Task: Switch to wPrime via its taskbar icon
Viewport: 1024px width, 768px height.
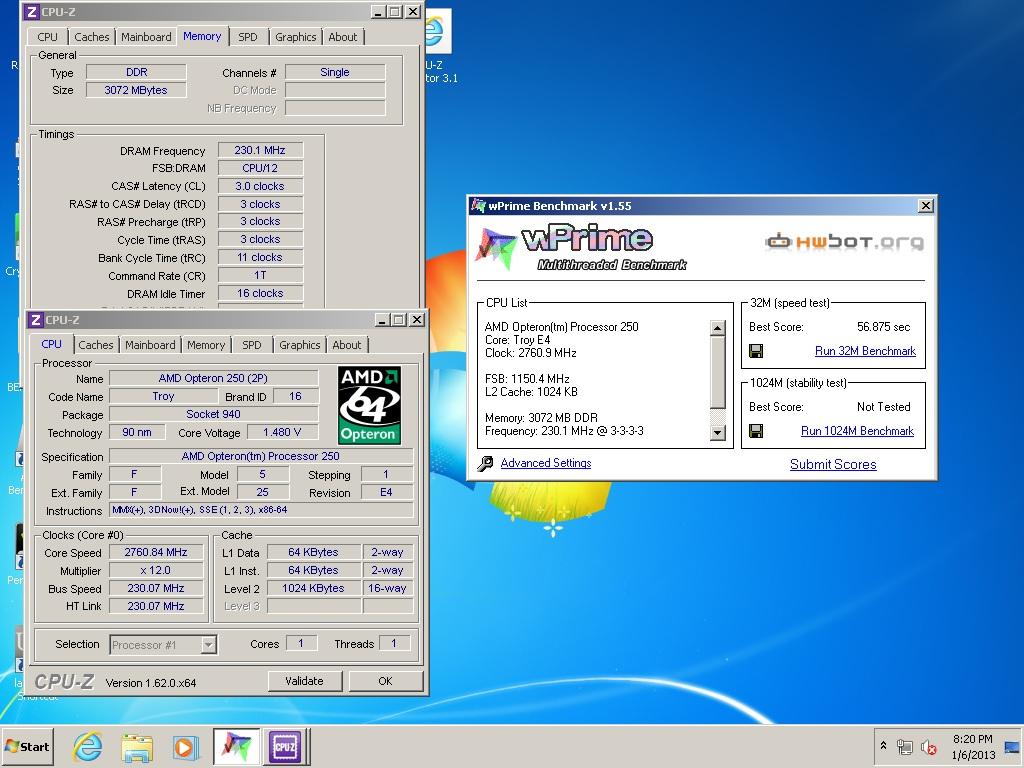Action: click(236, 746)
